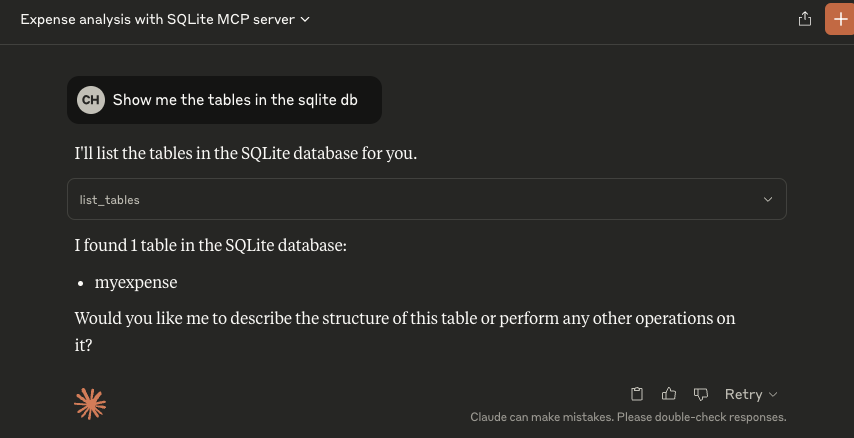
Task: Expand the list_tables tool call chevron
Action: (x=768, y=199)
